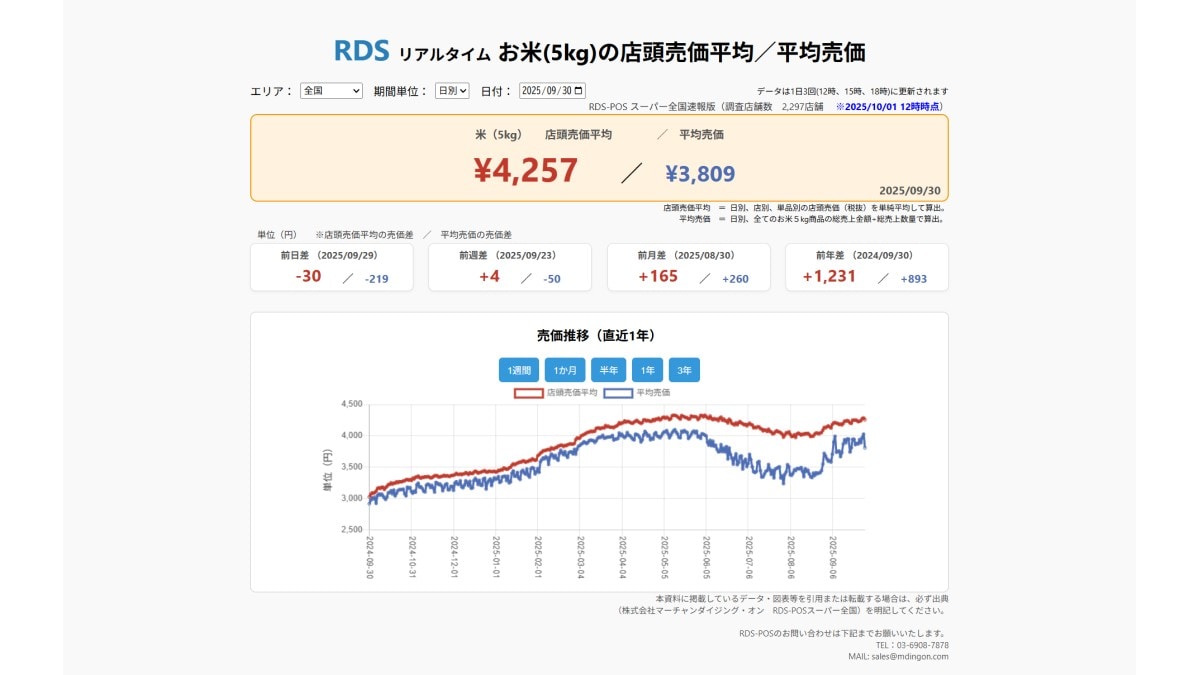The image size is (1200, 675).
Task: Open the calendar picker icon in date field
Action: click(x=579, y=90)
